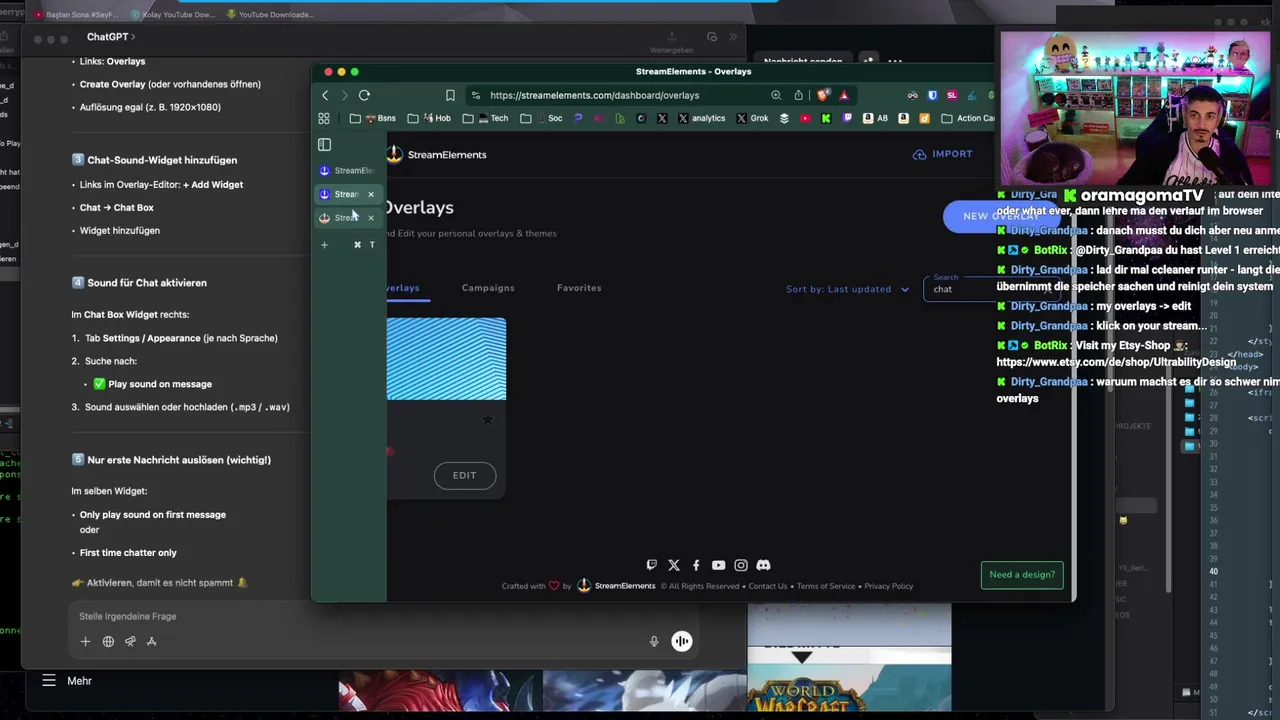Screen dimensions: 1280x720
Task: Open the apps grid icon in the bookmarks bar
Action: pos(324,118)
